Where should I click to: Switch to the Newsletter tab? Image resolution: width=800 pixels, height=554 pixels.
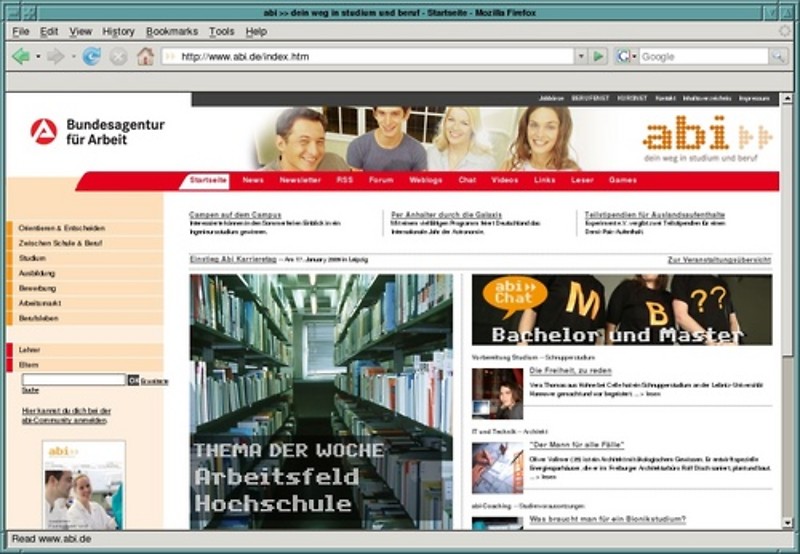point(300,180)
